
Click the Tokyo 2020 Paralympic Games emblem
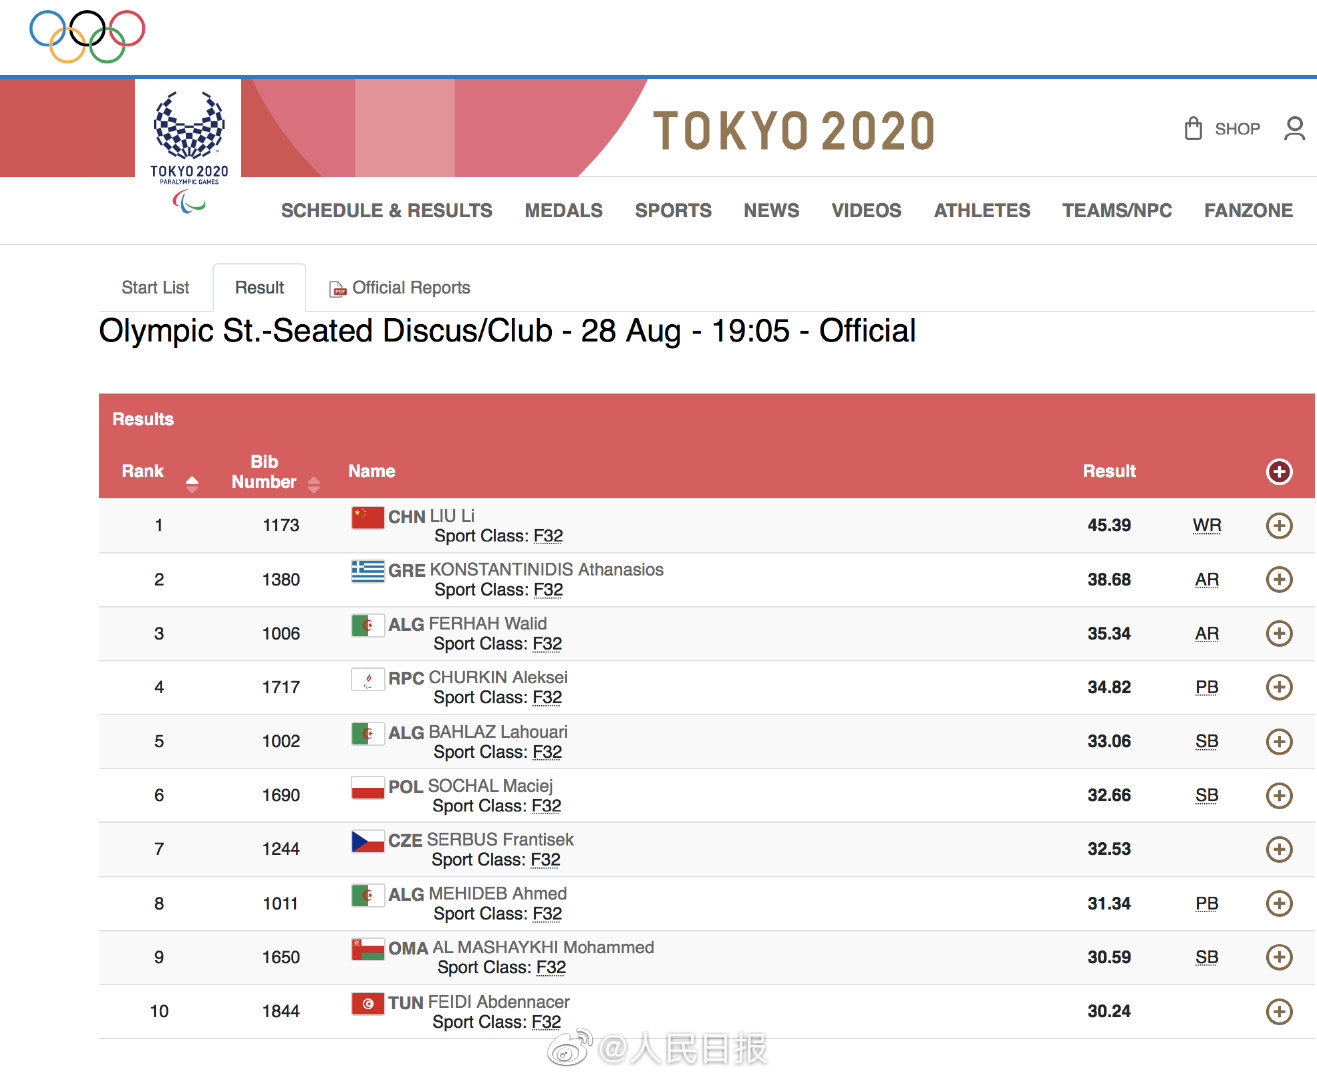coord(189,145)
